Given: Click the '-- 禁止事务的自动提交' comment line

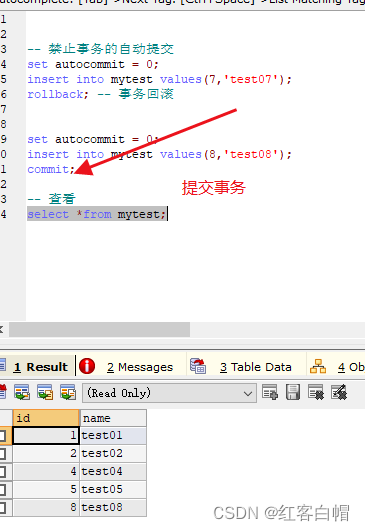Looking at the screenshot, I should (x=101, y=49).
